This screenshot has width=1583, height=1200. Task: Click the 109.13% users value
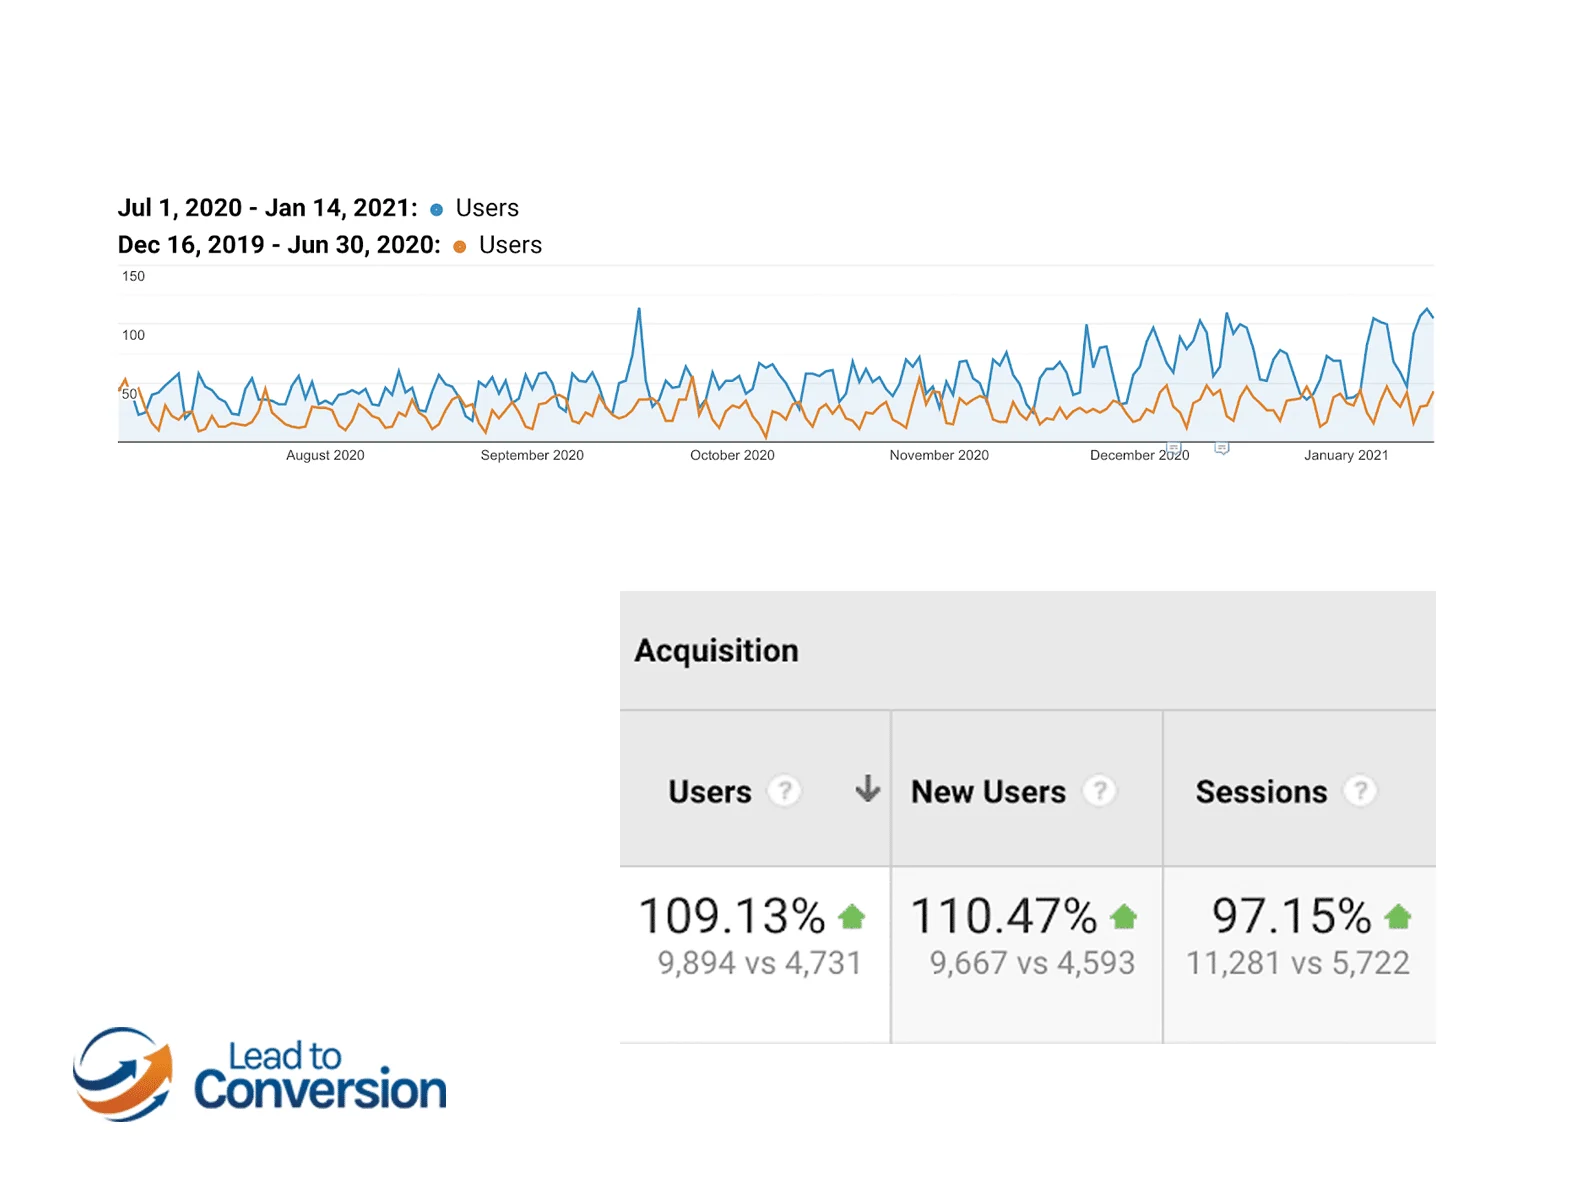pyautogui.click(x=732, y=916)
